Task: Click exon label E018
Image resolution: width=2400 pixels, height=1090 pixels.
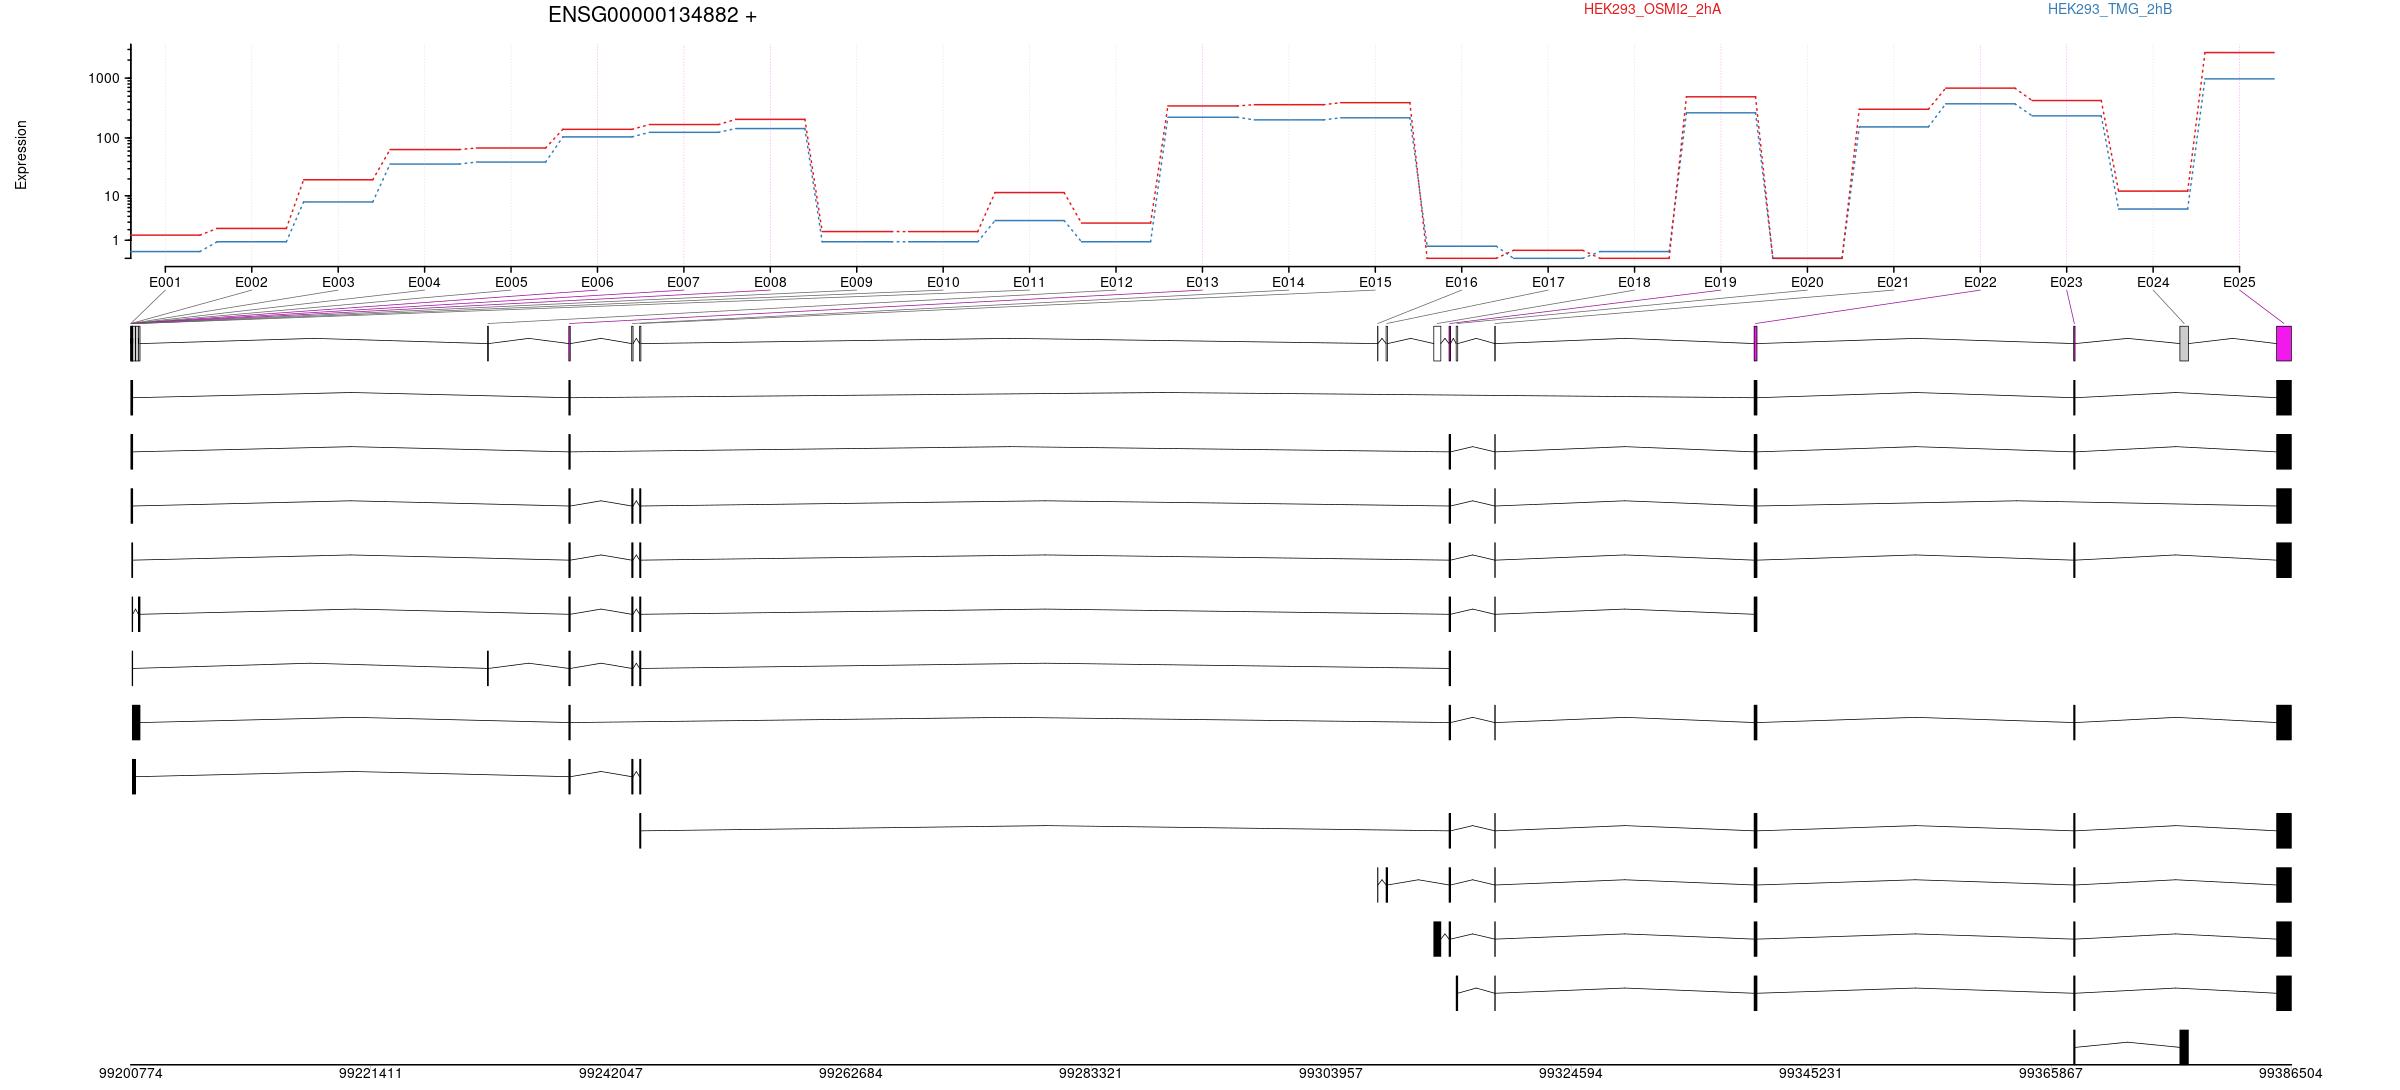Action: (1634, 282)
